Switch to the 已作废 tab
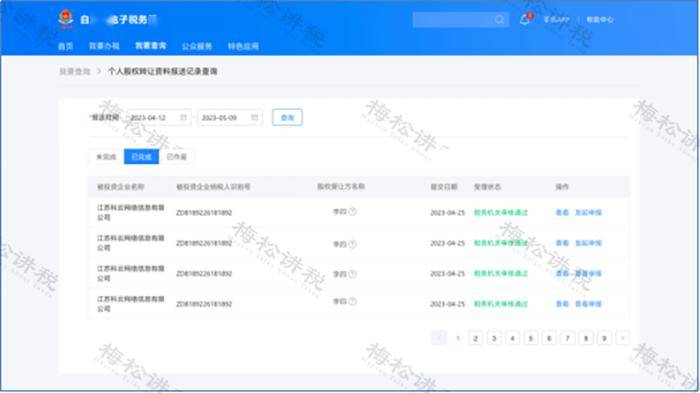 (177, 157)
